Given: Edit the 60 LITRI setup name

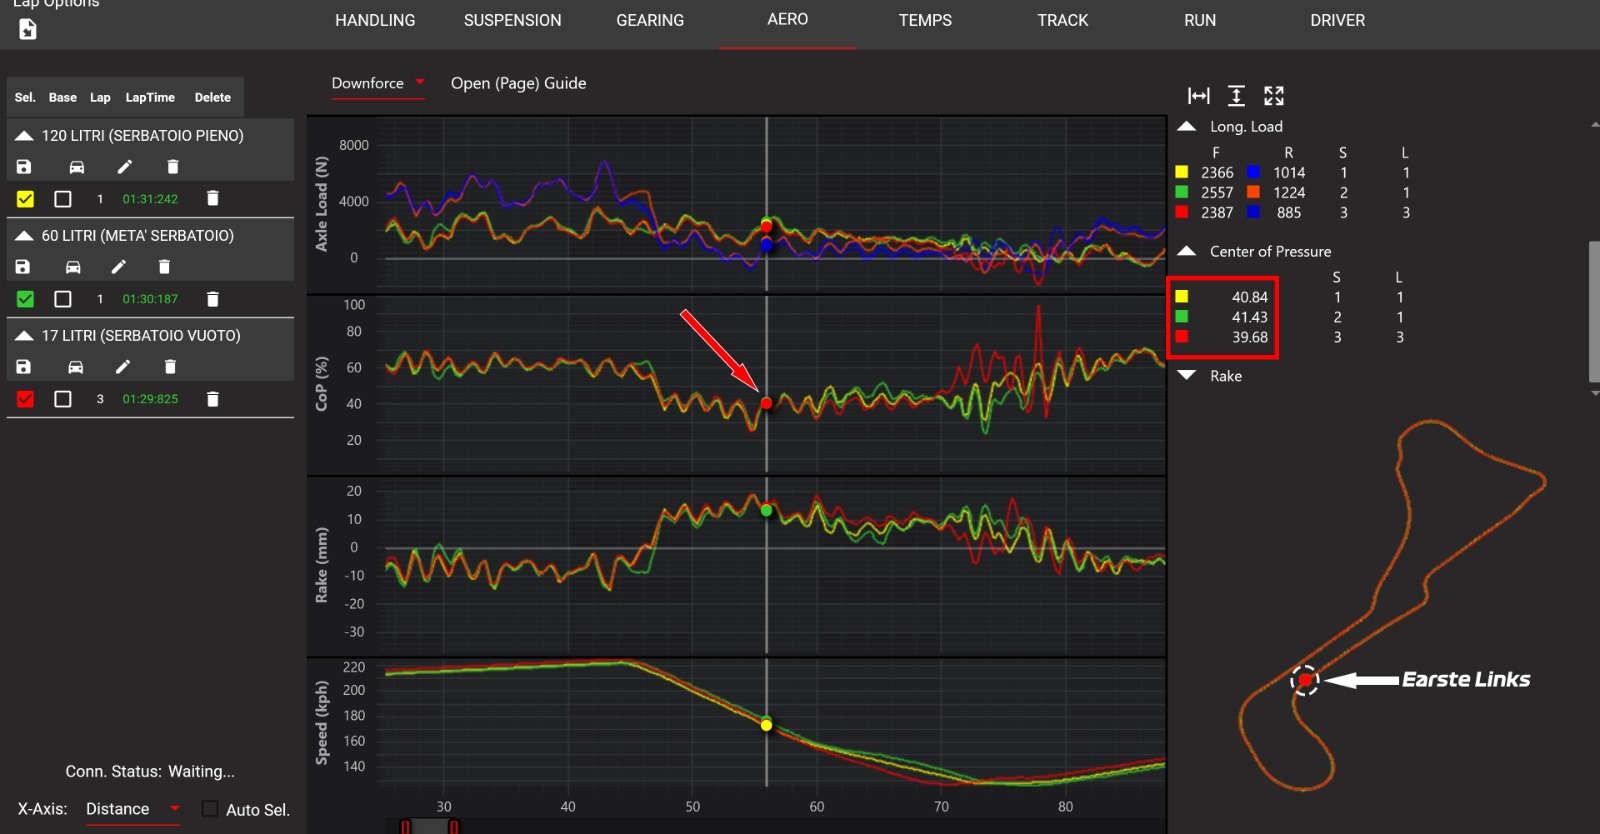Looking at the screenshot, I should coord(119,267).
